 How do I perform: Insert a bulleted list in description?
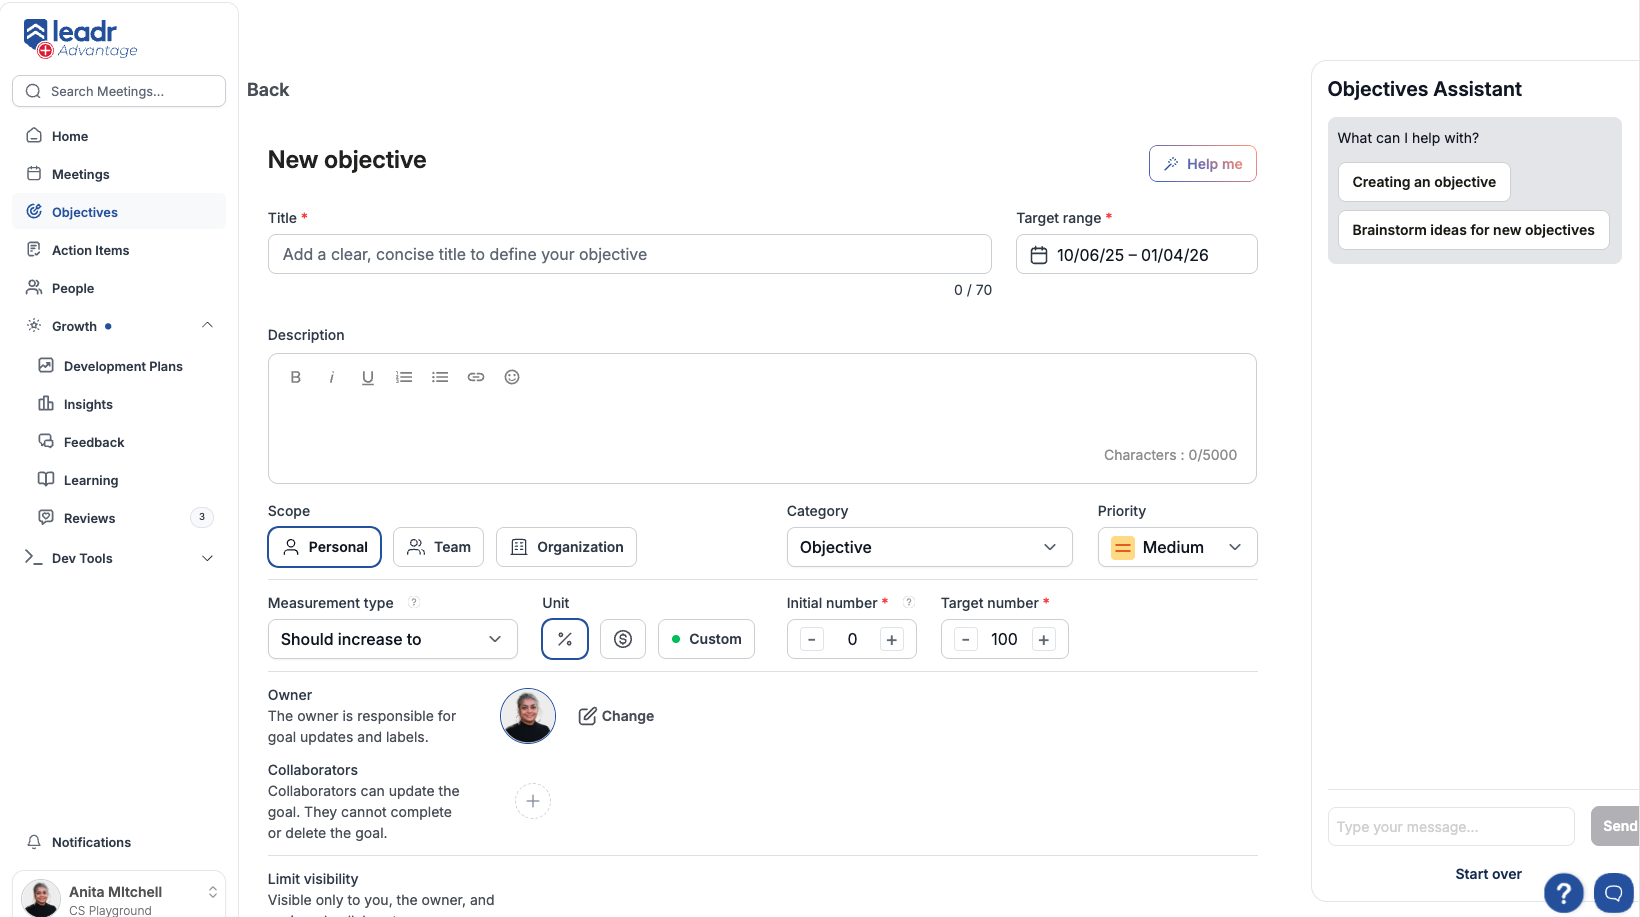(x=440, y=377)
